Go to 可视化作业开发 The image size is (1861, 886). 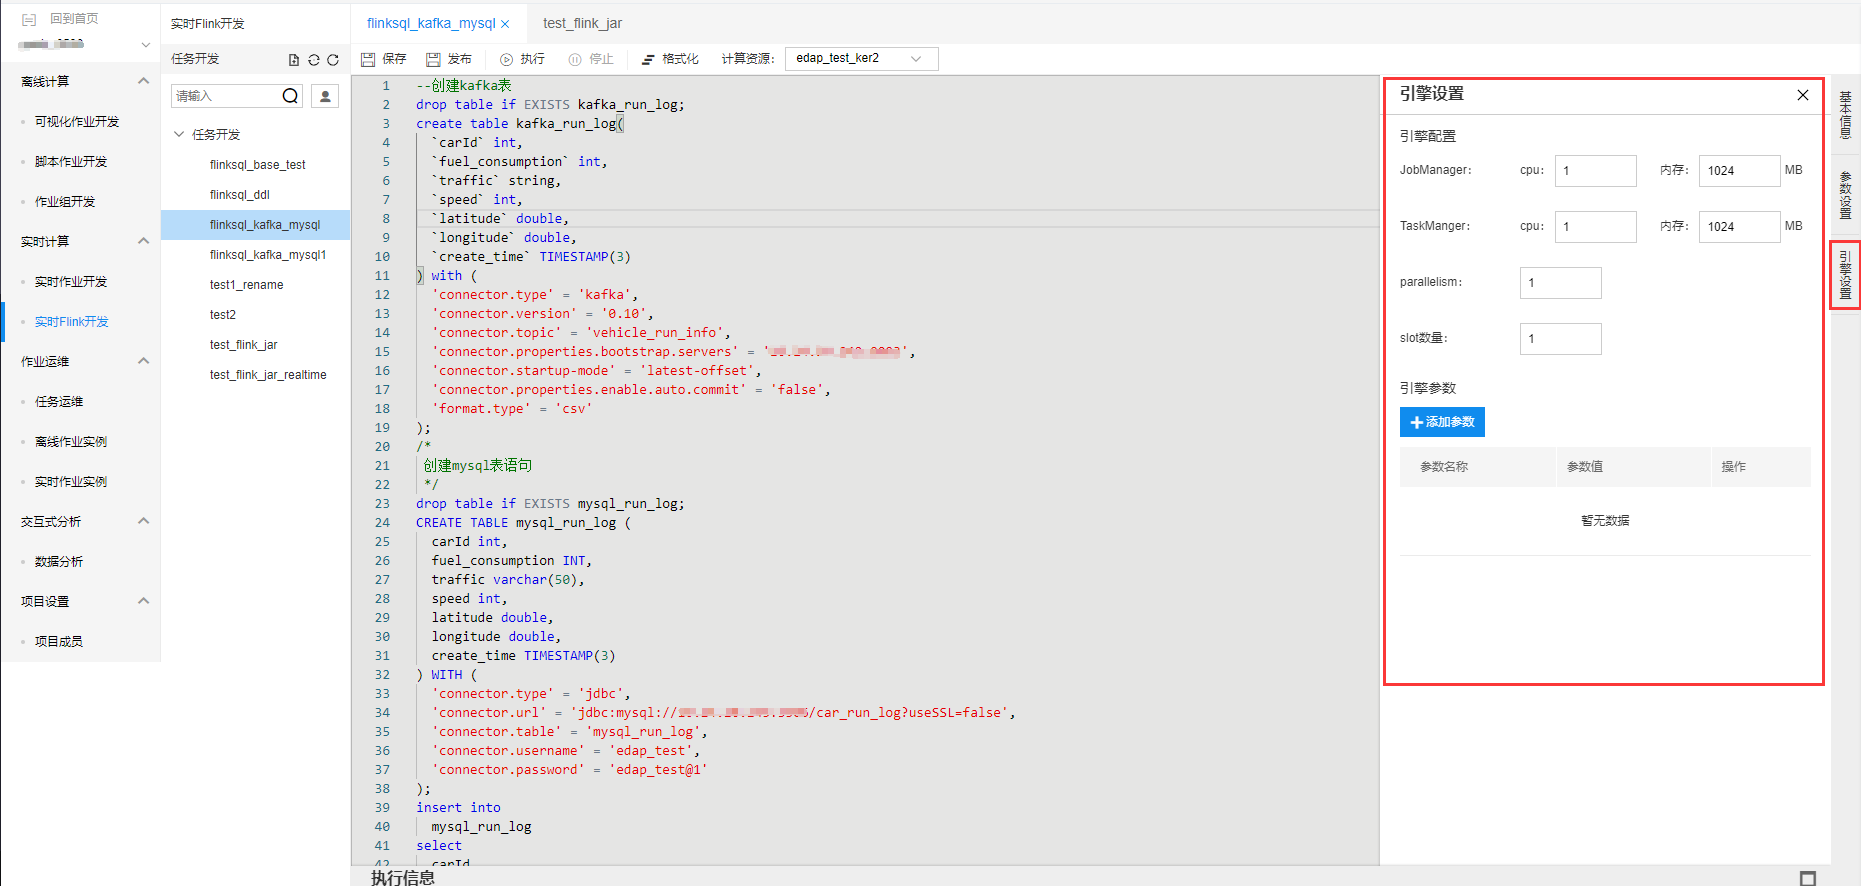tap(77, 121)
